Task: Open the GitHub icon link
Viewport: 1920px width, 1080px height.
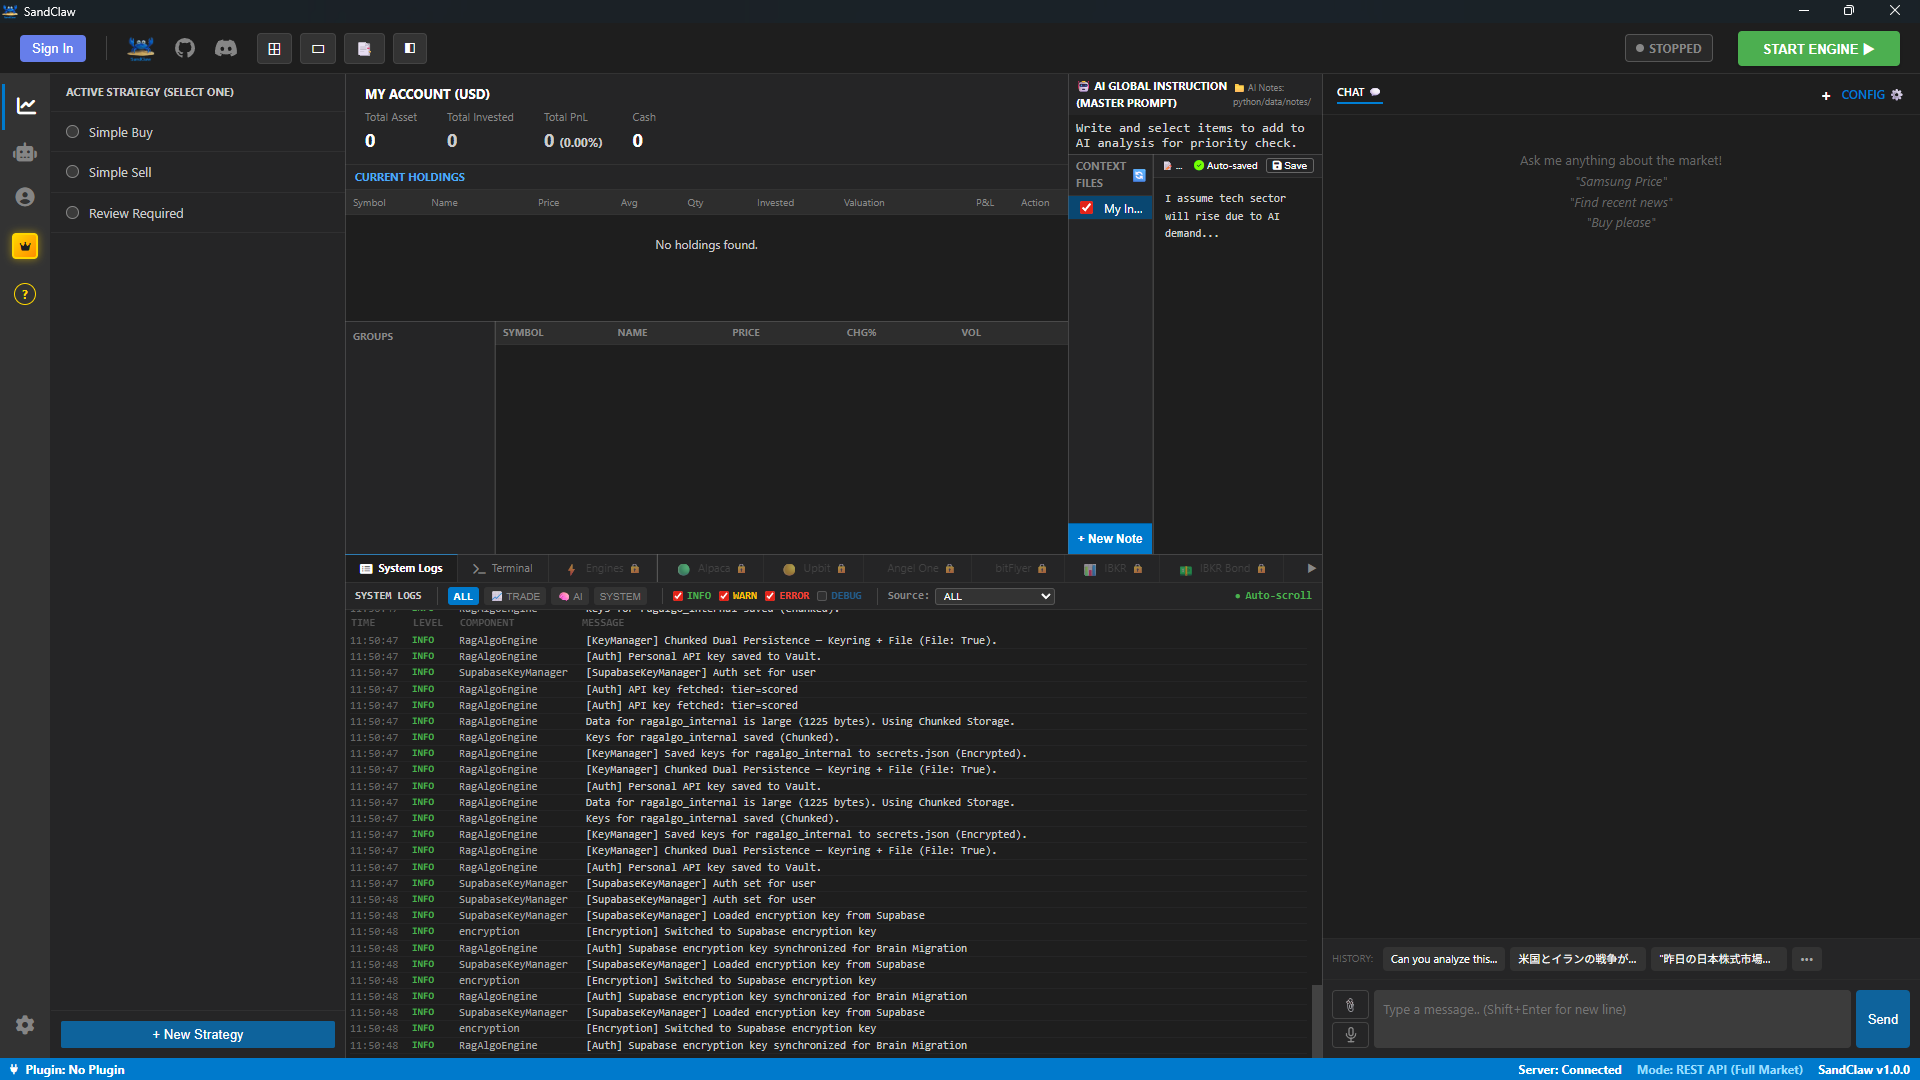Action: click(x=185, y=48)
